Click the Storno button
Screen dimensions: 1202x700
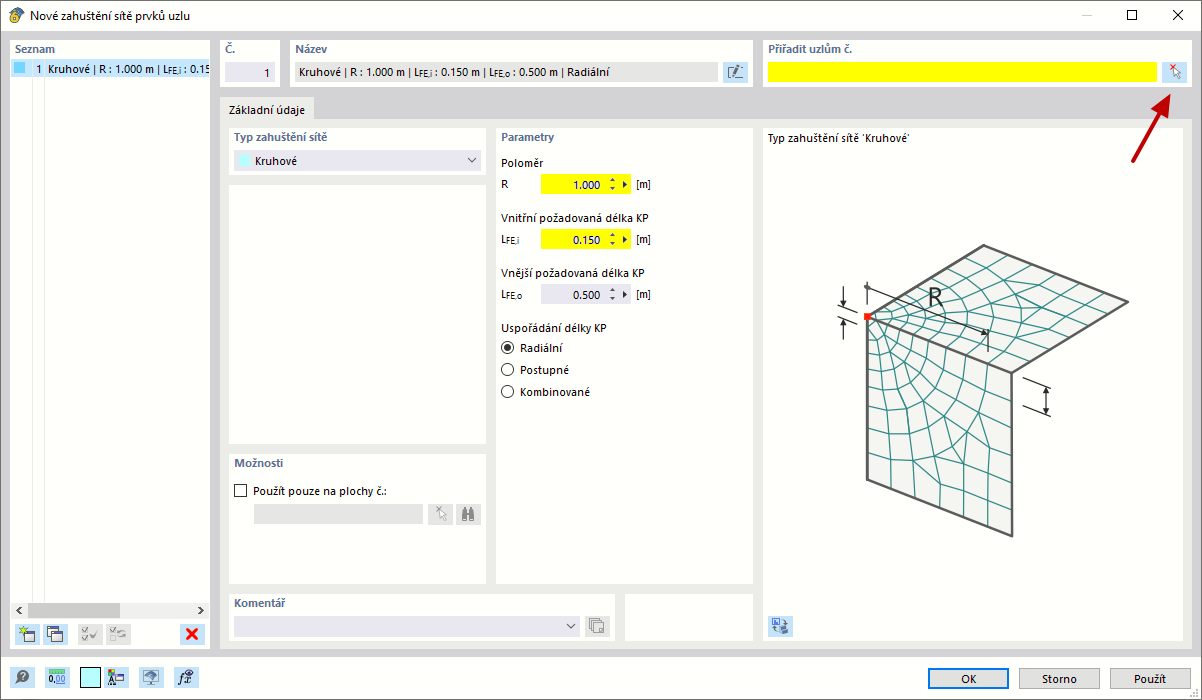pos(1059,678)
